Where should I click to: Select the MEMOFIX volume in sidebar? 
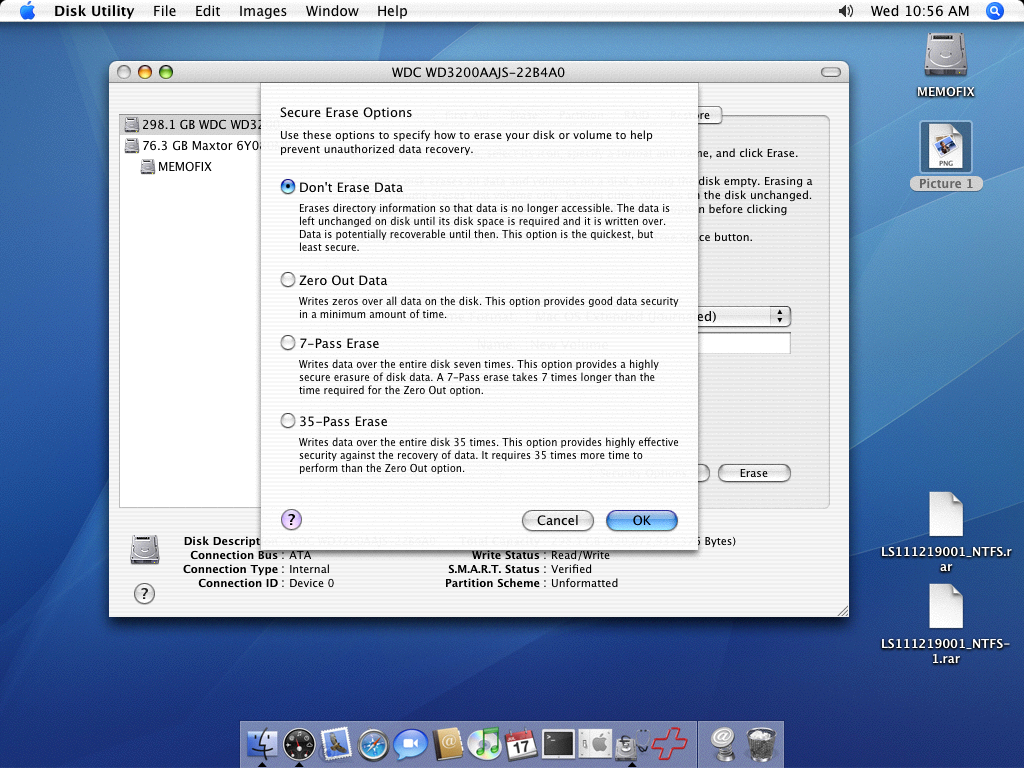click(176, 167)
